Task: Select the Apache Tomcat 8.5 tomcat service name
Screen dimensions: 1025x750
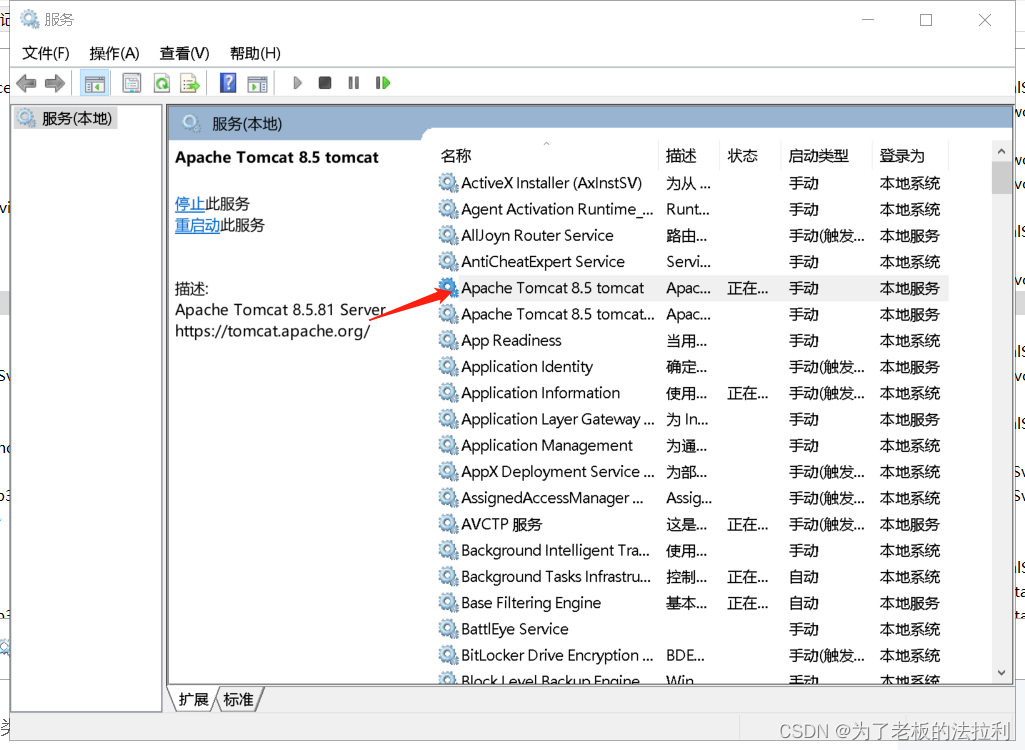Action: click(x=552, y=288)
